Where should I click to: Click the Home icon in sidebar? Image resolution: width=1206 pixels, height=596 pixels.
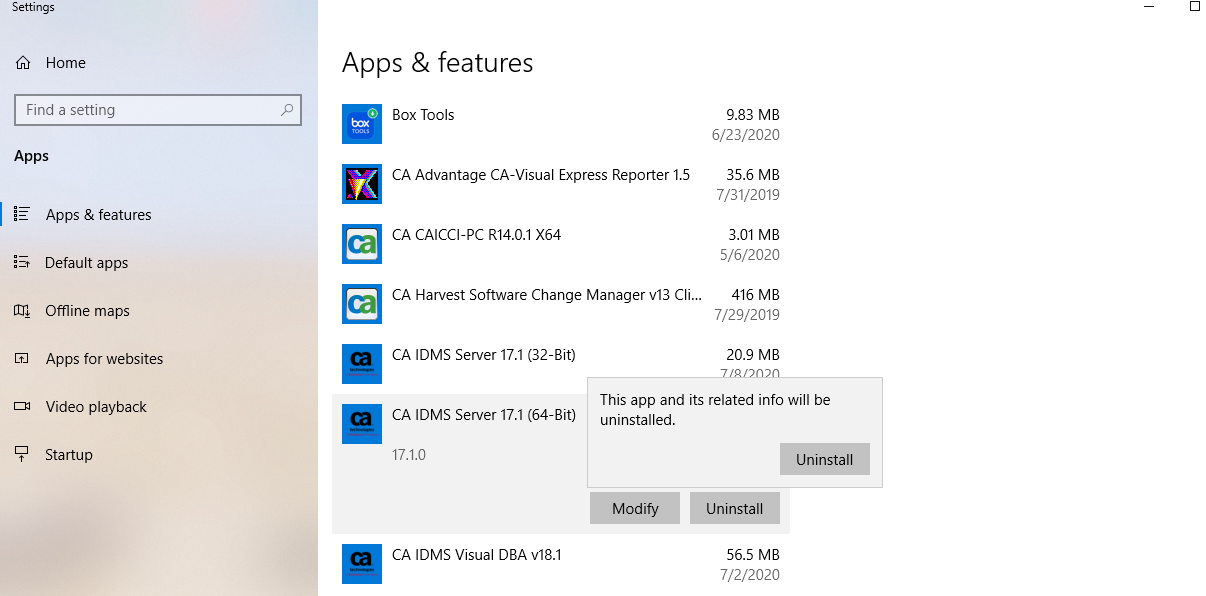point(23,63)
